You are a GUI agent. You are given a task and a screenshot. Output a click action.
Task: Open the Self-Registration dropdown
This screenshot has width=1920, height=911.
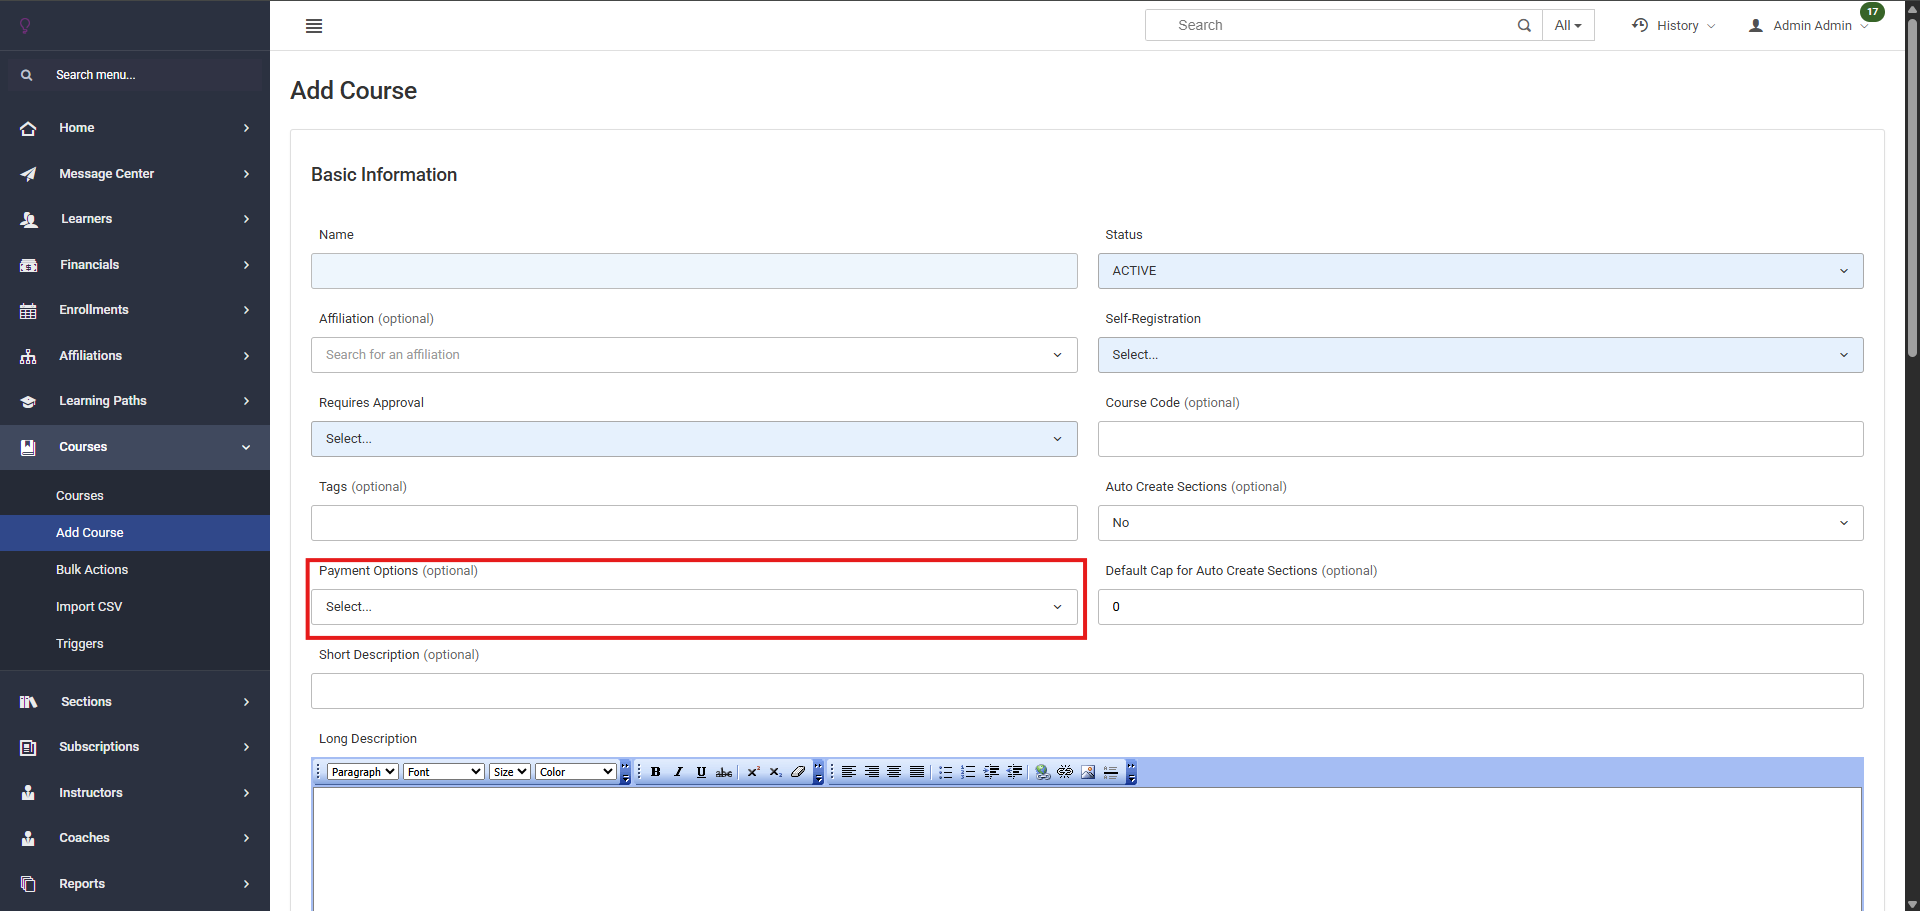[1480, 355]
